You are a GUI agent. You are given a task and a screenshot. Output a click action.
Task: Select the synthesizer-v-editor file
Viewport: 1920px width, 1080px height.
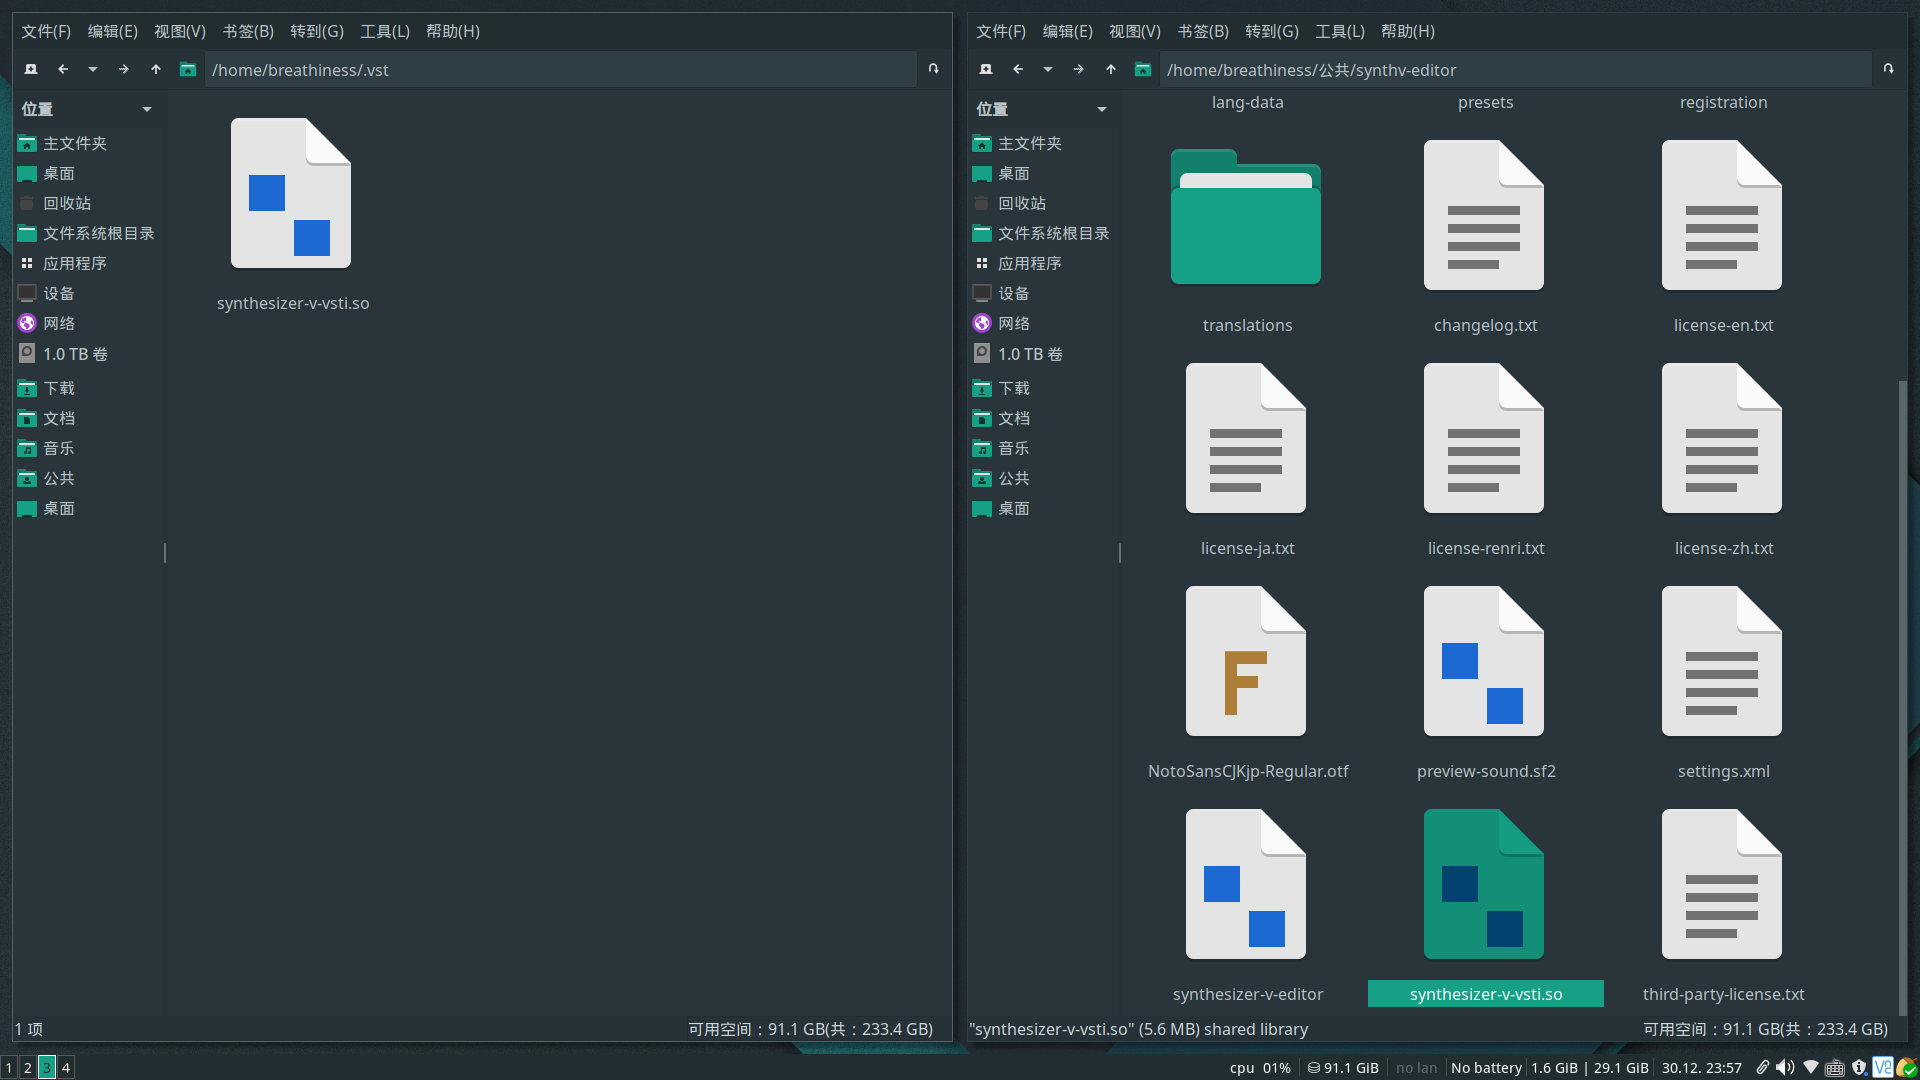(x=1246, y=885)
